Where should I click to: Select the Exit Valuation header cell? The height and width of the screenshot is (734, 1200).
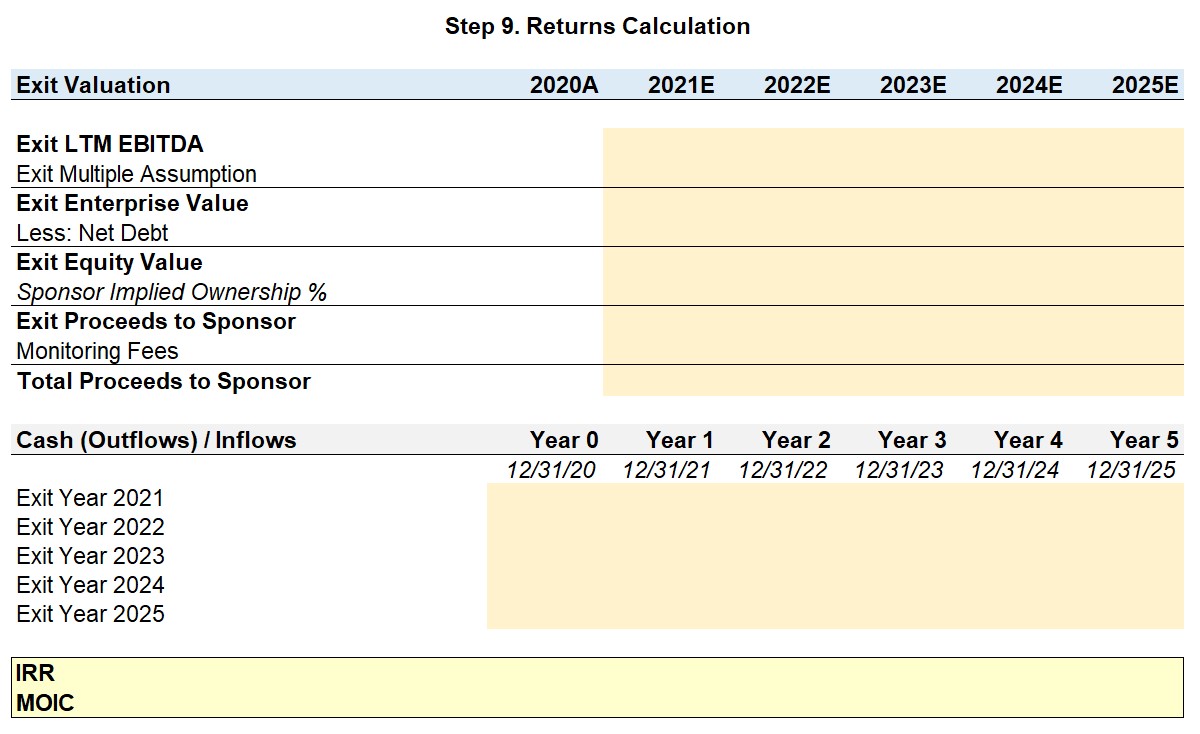pos(94,85)
